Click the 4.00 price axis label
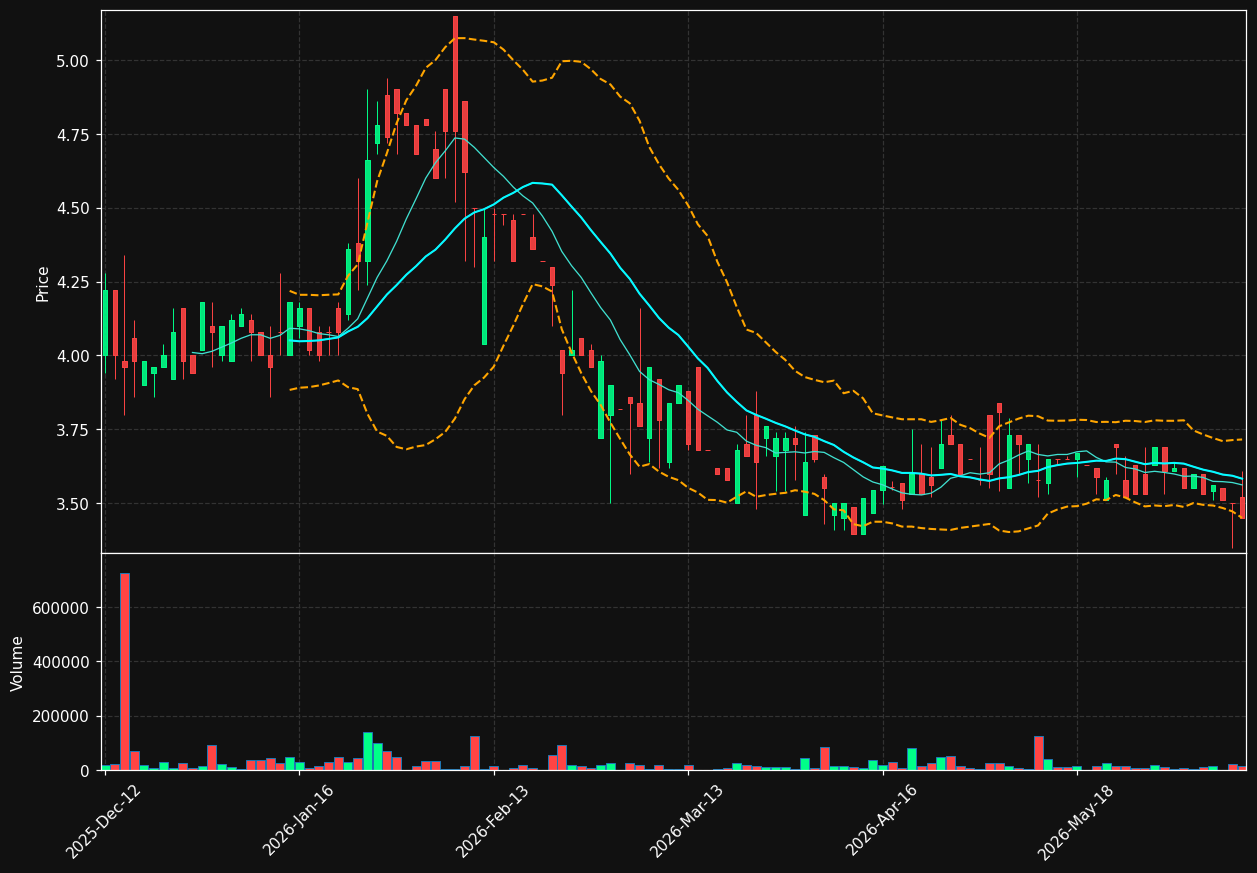Screen dimensions: 1257x873 point(72,356)
